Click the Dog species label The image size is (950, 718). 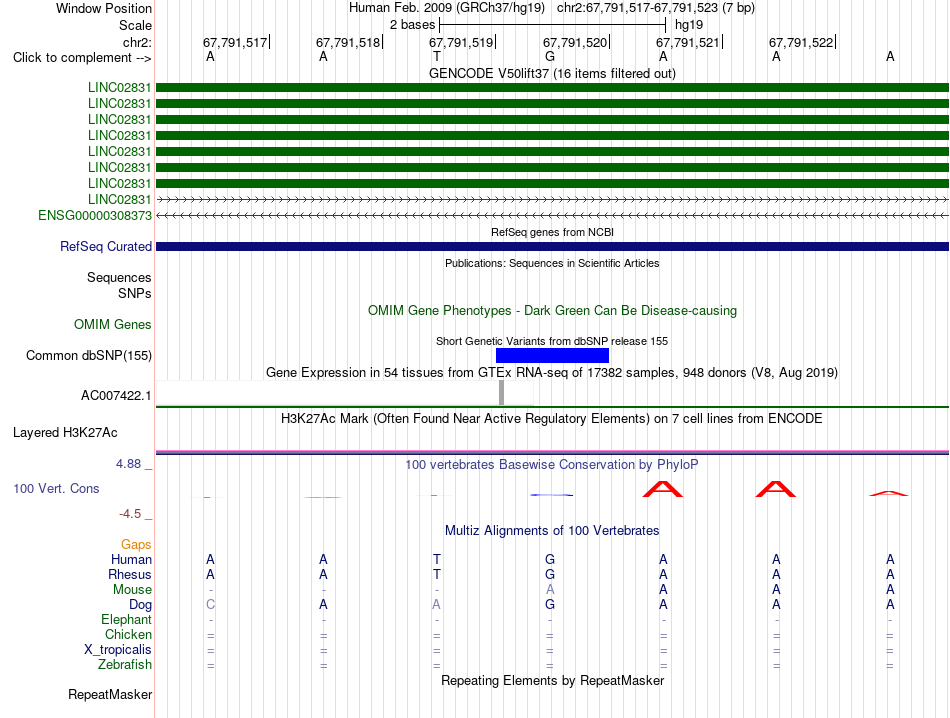(x=140, y=605)
